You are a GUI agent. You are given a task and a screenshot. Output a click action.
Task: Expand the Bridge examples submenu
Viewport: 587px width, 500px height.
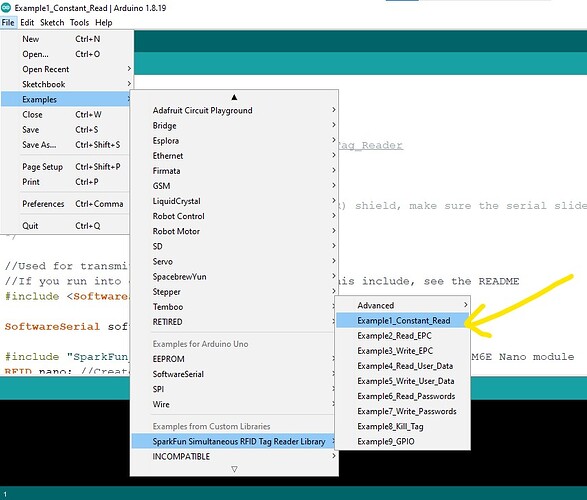[234, 125]
